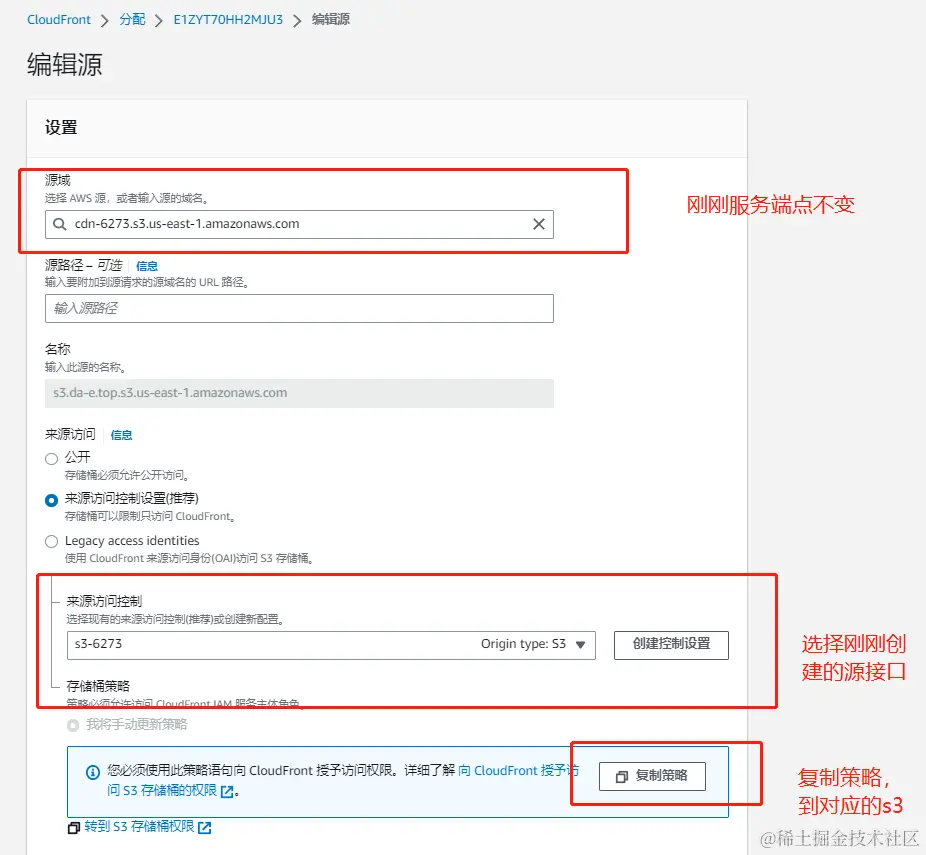926x855 pixels.
Task: Click the 设置 section heading
Action: pyautogui.click(x=61, y=127)
